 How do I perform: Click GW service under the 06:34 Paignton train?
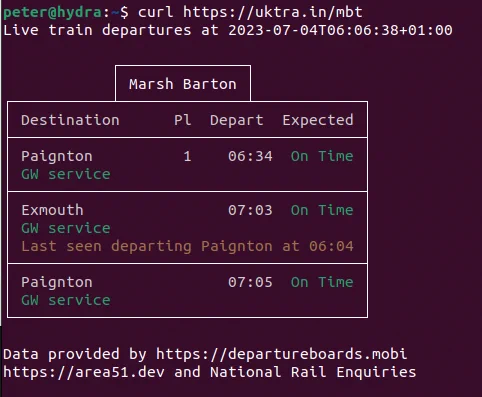coord(66,174)
